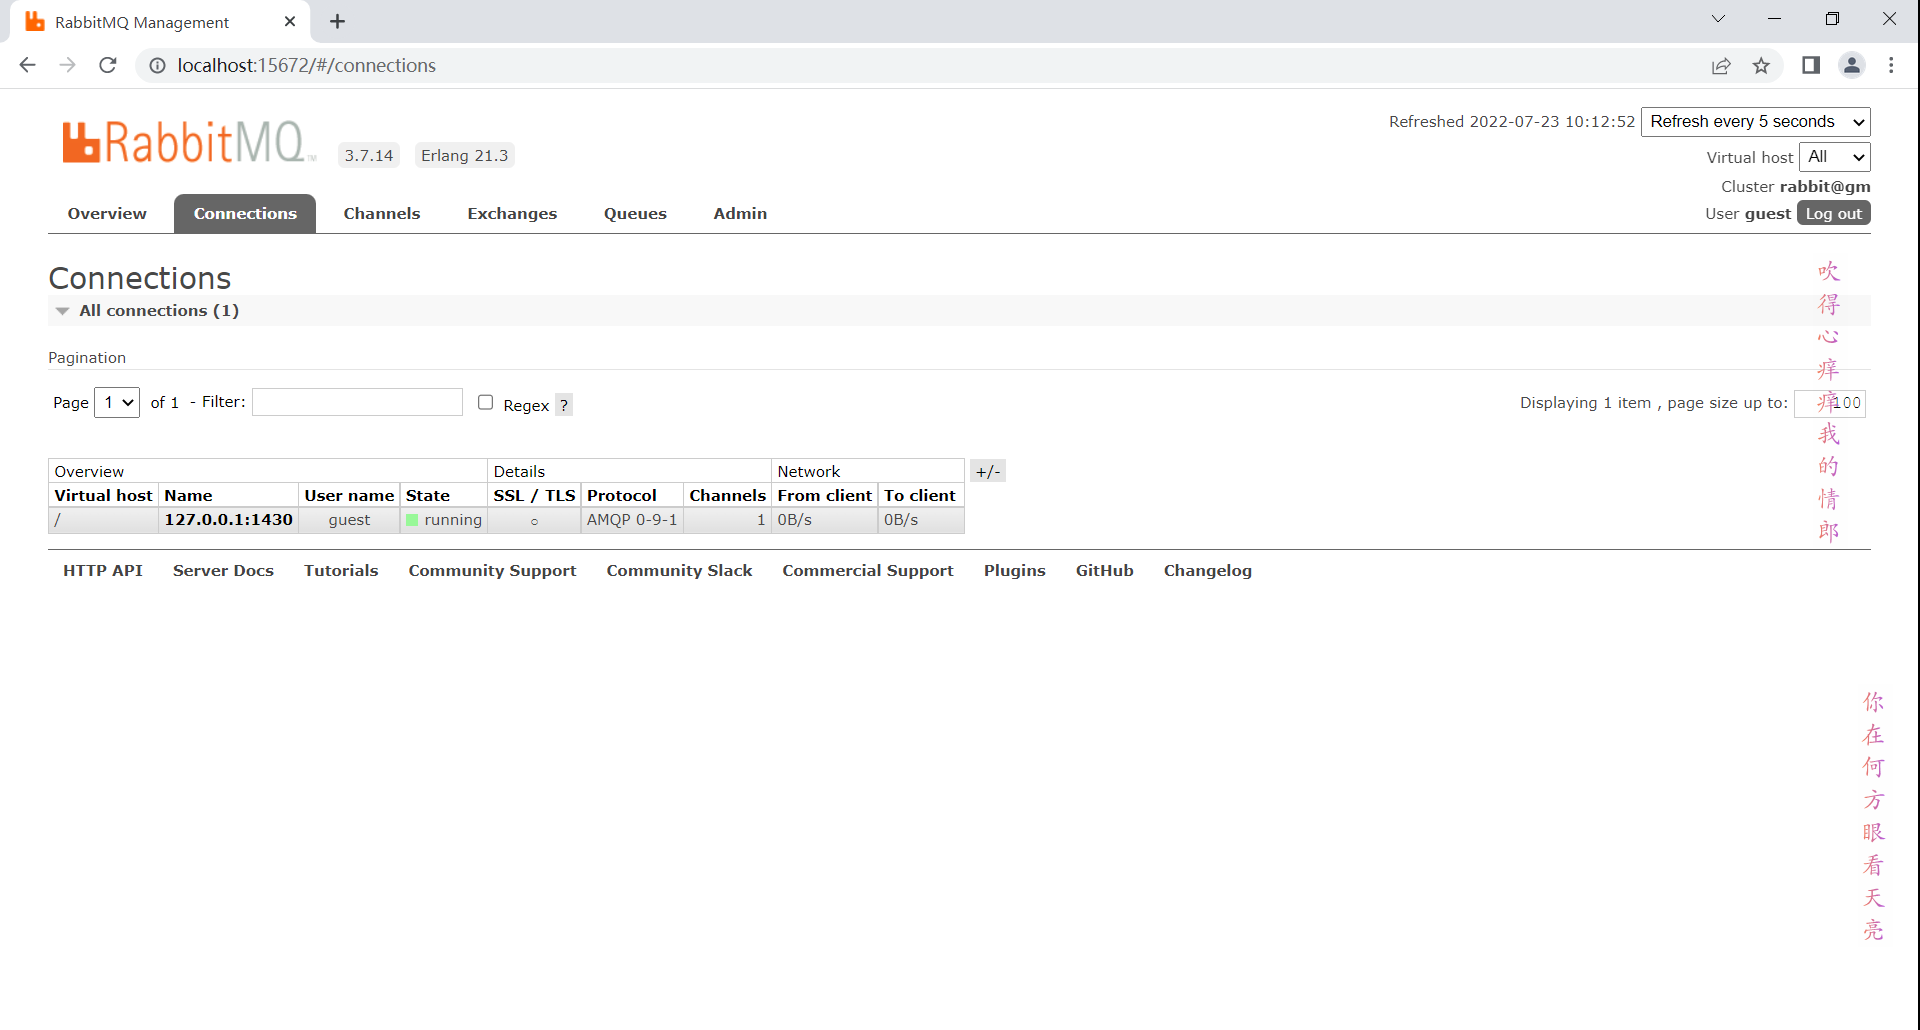Select the Connections tab
The image size is (1920, 1030).
[x=245, y=213]
